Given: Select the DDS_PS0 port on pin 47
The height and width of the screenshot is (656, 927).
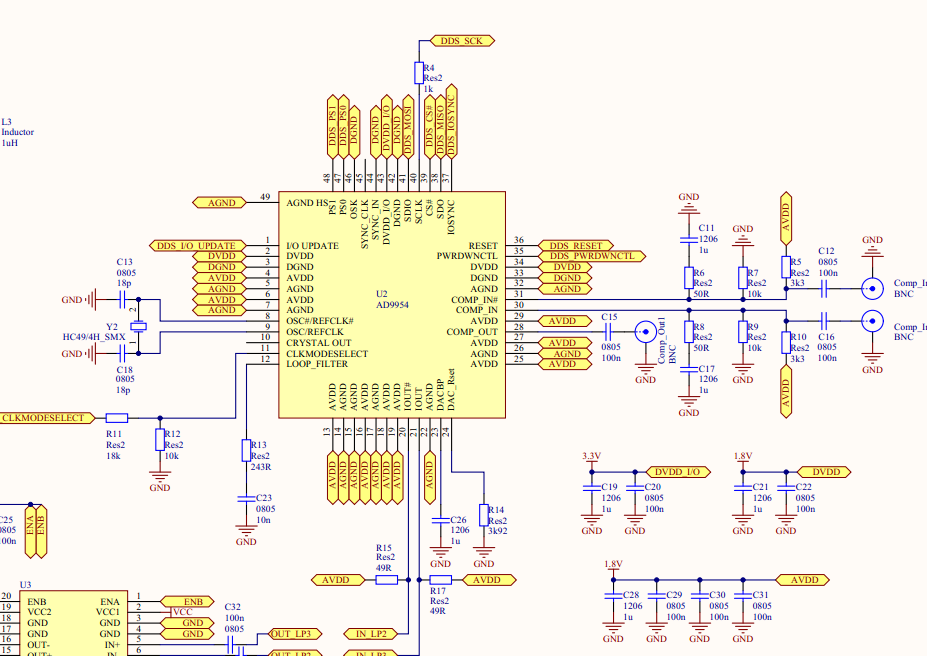Looking at the screenshot, I should [343, 126].
